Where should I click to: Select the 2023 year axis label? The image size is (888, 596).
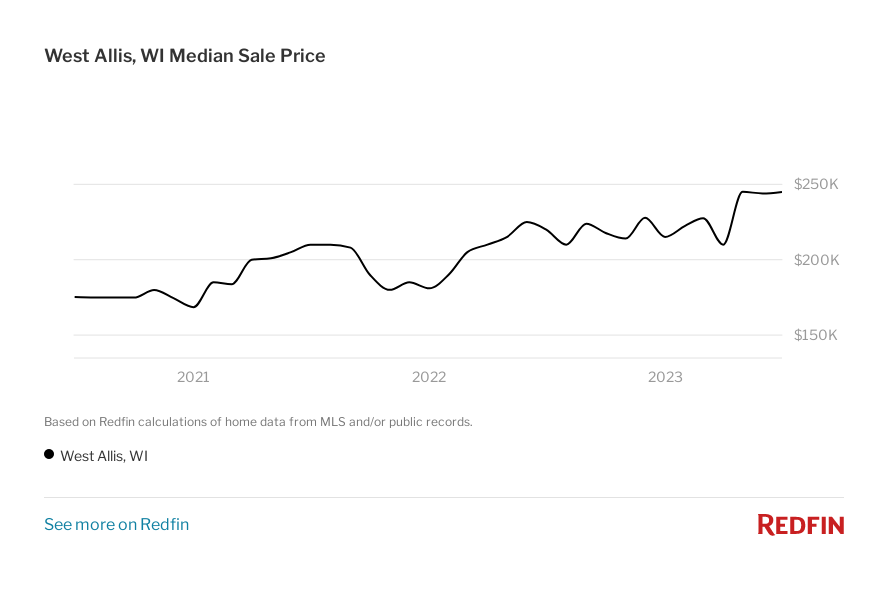pos(665,377)
